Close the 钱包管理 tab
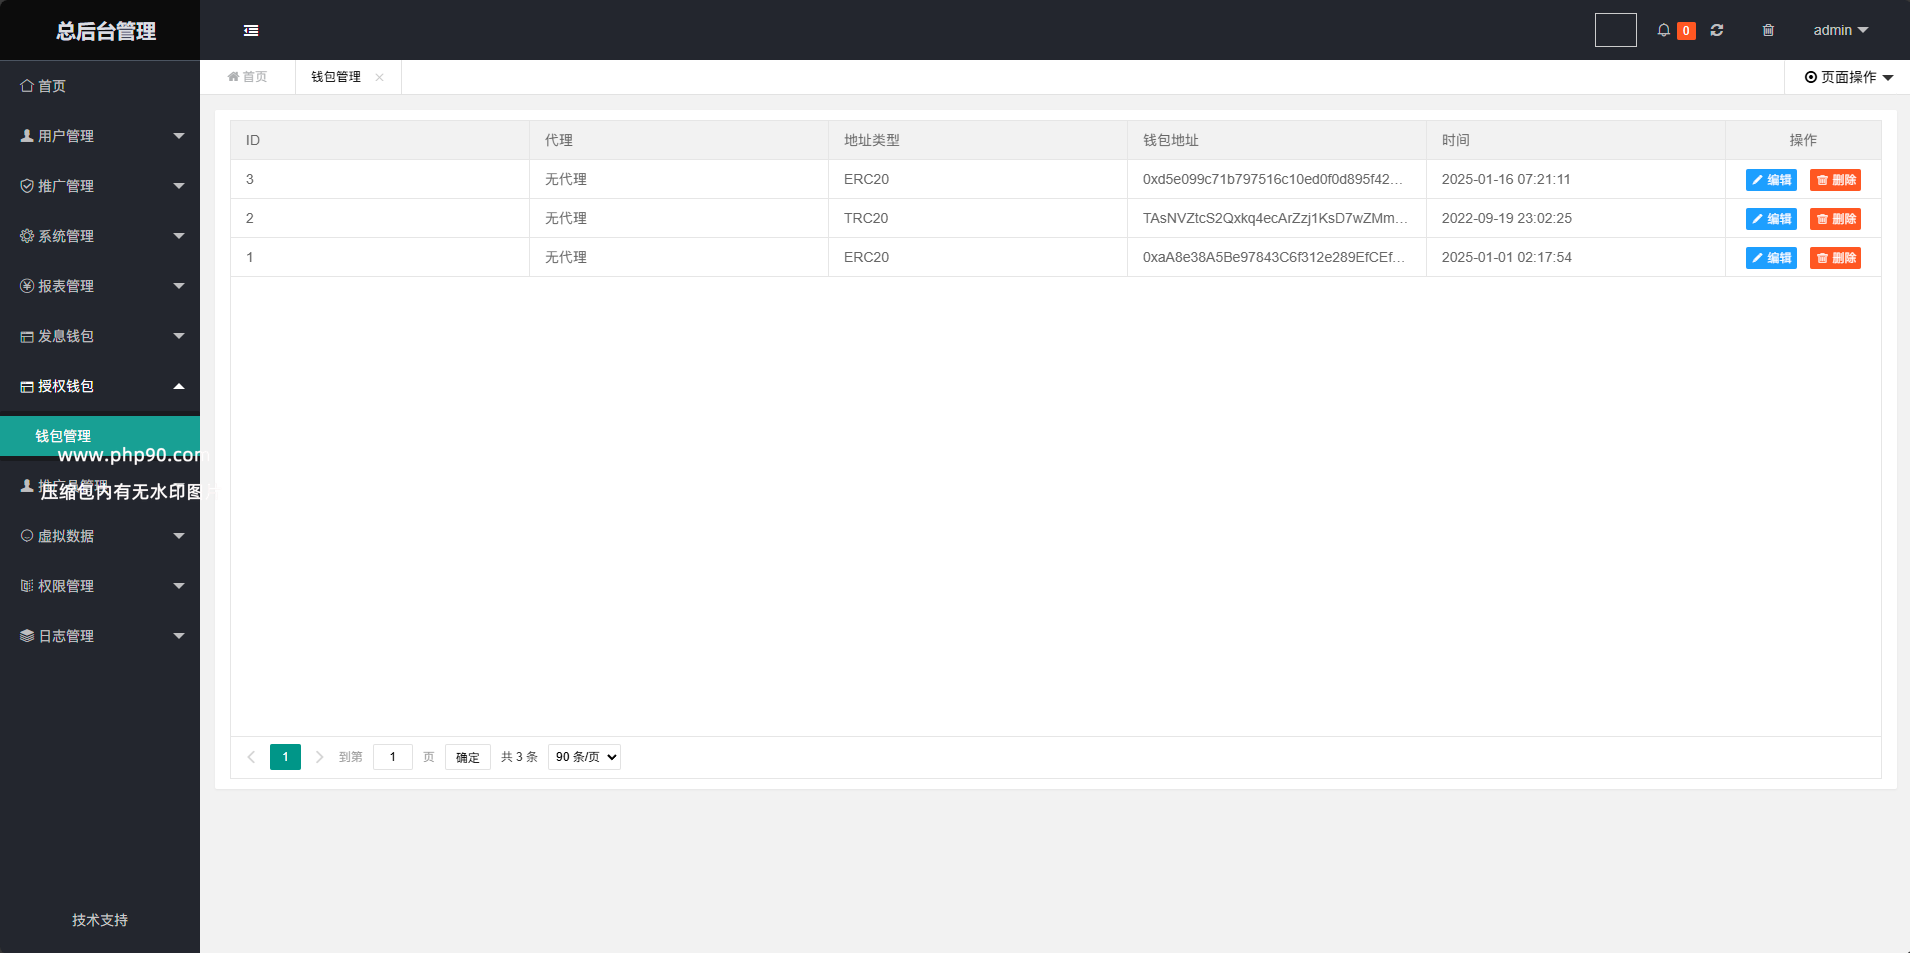 [x=380, y=77]
